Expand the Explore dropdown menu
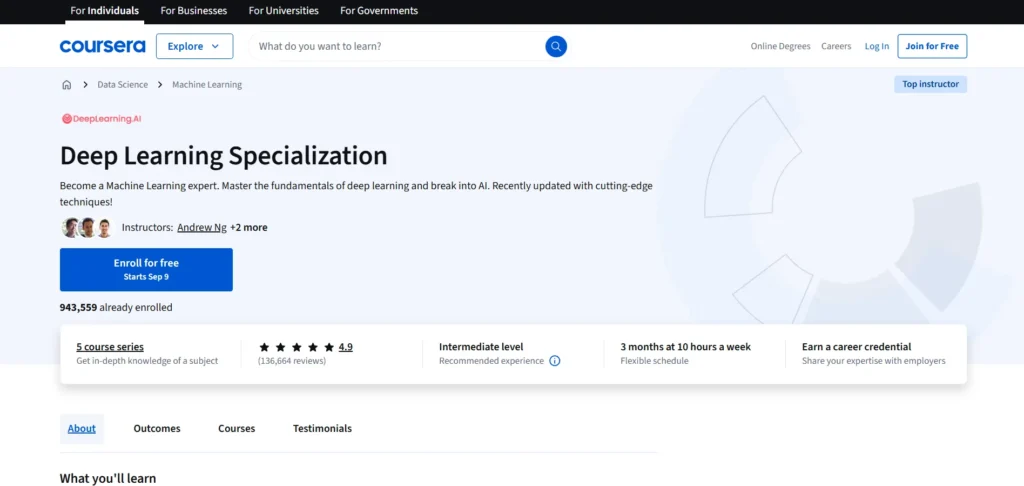1024x486 pixels. 194,46
